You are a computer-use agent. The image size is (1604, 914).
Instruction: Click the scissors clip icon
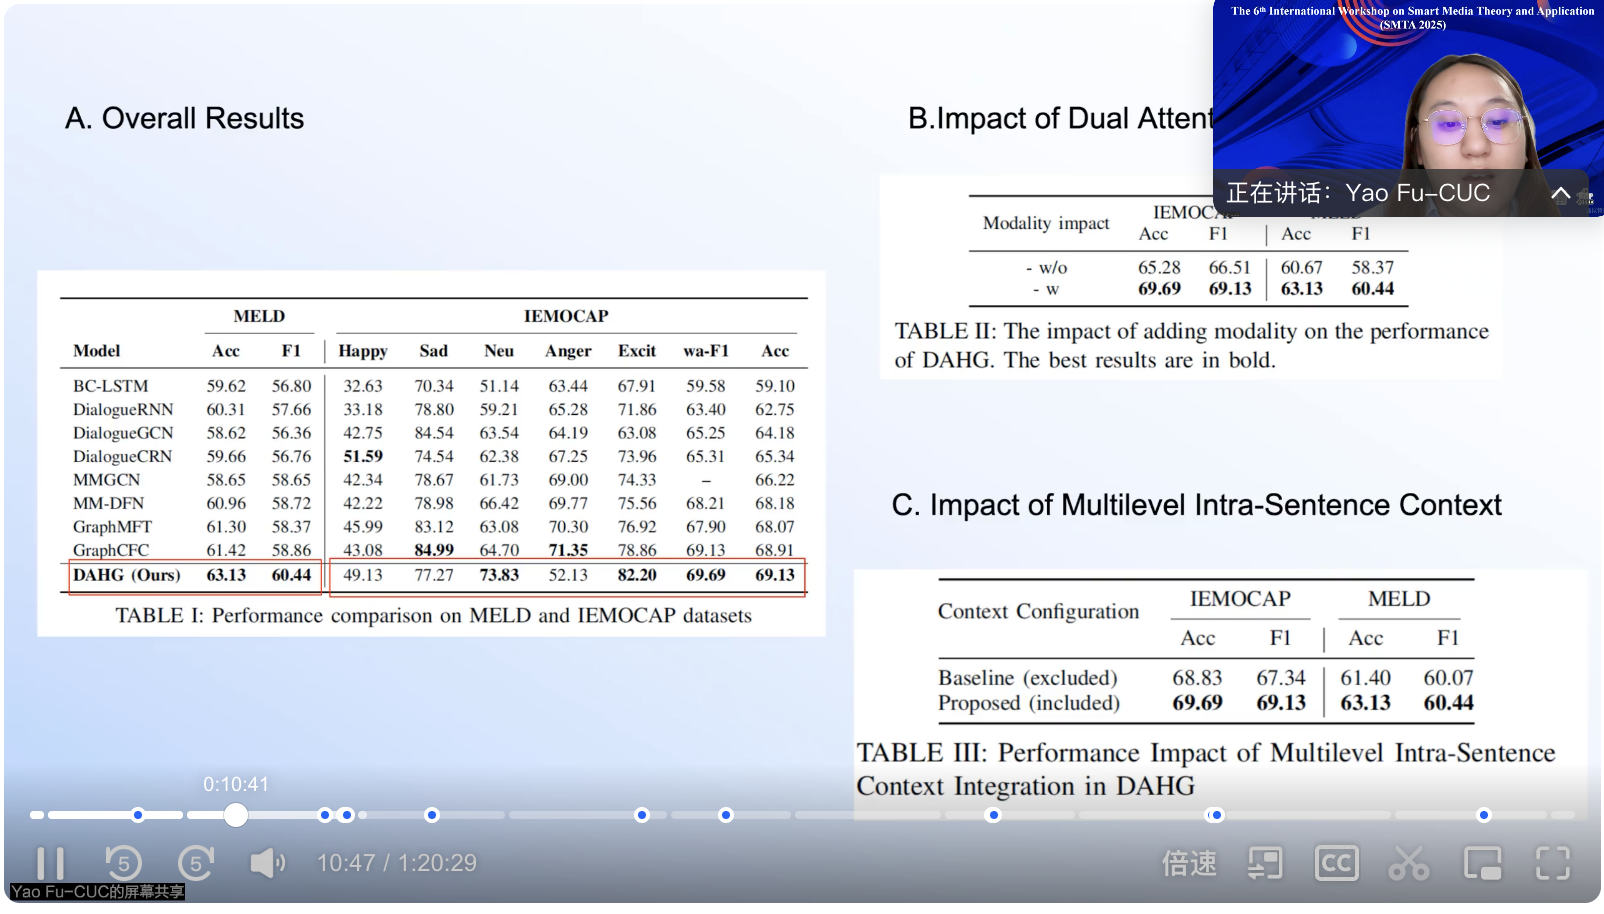click(1408, 863)
